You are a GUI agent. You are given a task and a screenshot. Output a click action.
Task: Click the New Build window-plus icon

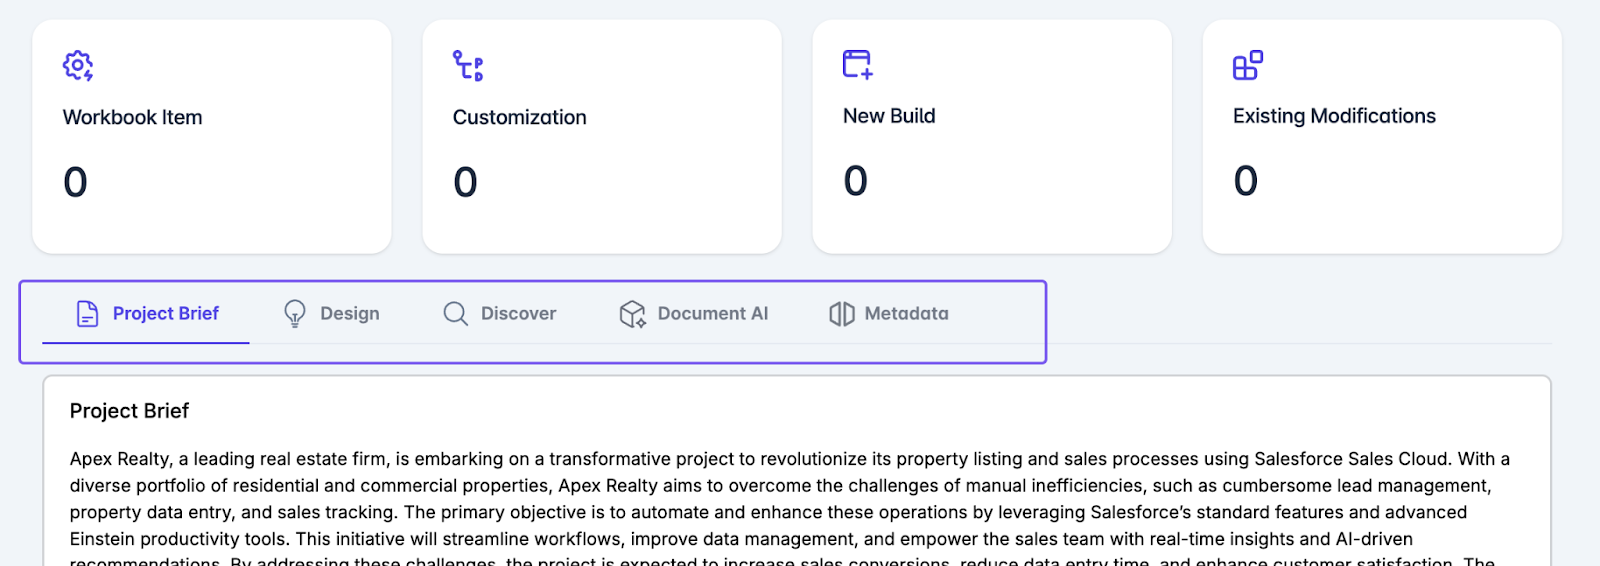pos(858,65)
